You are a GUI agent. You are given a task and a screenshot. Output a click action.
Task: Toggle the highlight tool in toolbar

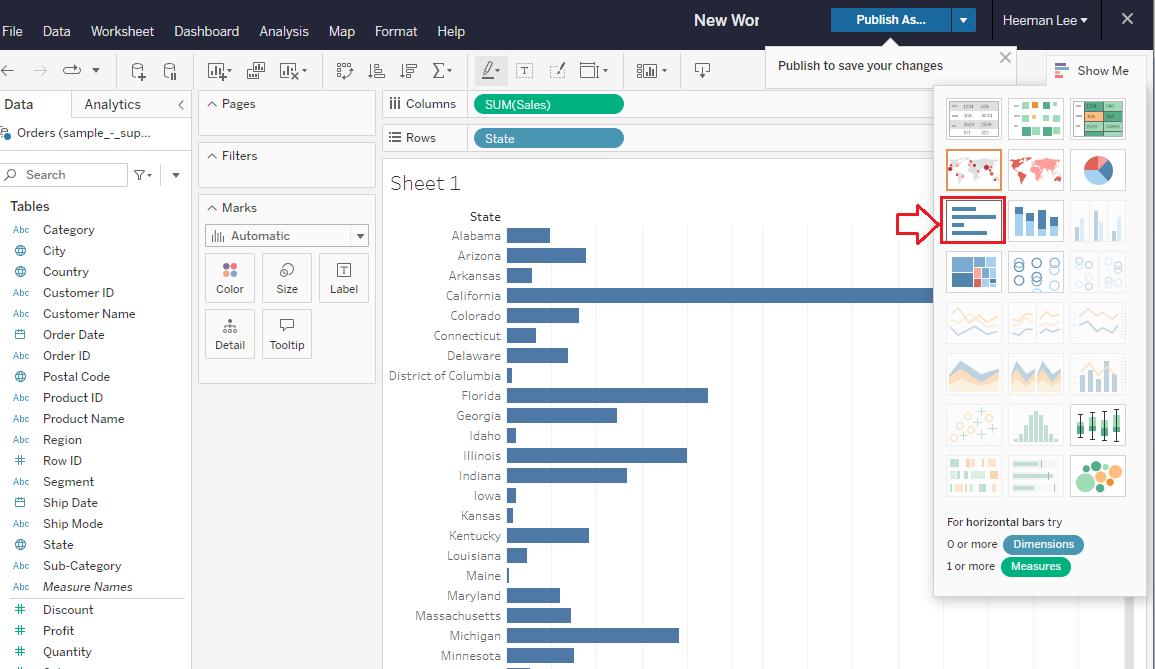[490, 71]
